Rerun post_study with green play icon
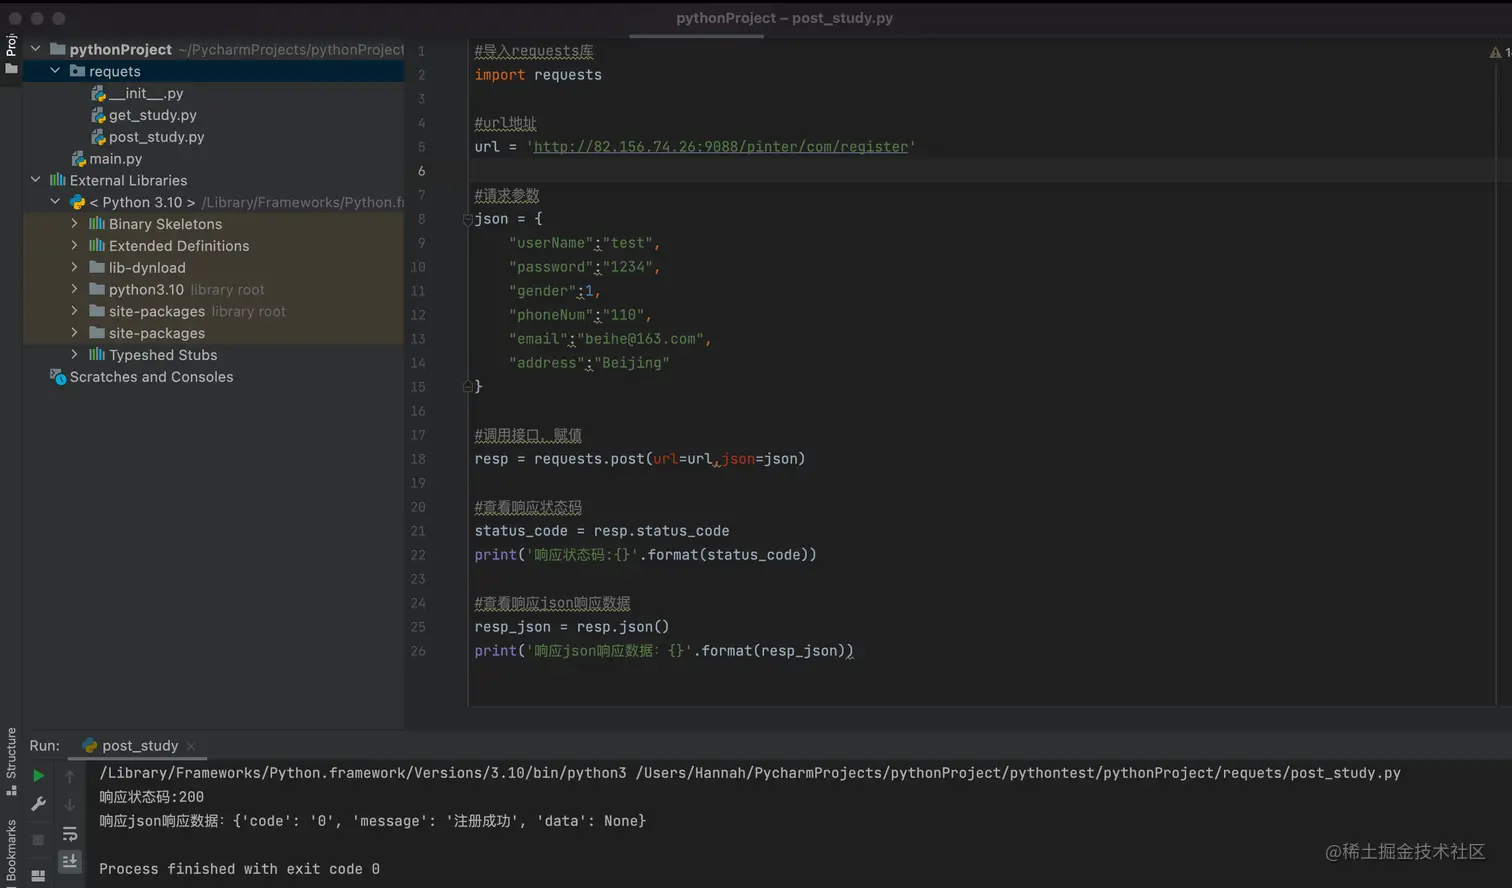 [38, 776]
